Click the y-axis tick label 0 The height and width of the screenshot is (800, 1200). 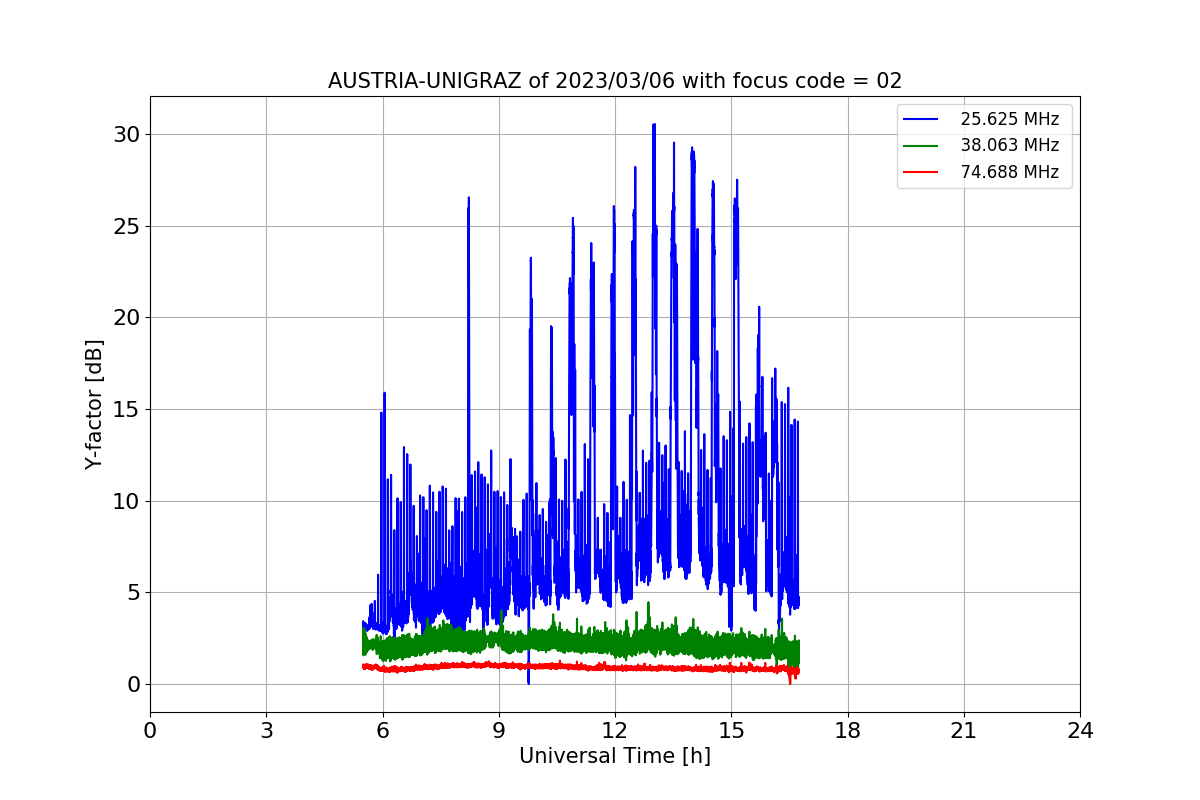click(x=133, y=685)
